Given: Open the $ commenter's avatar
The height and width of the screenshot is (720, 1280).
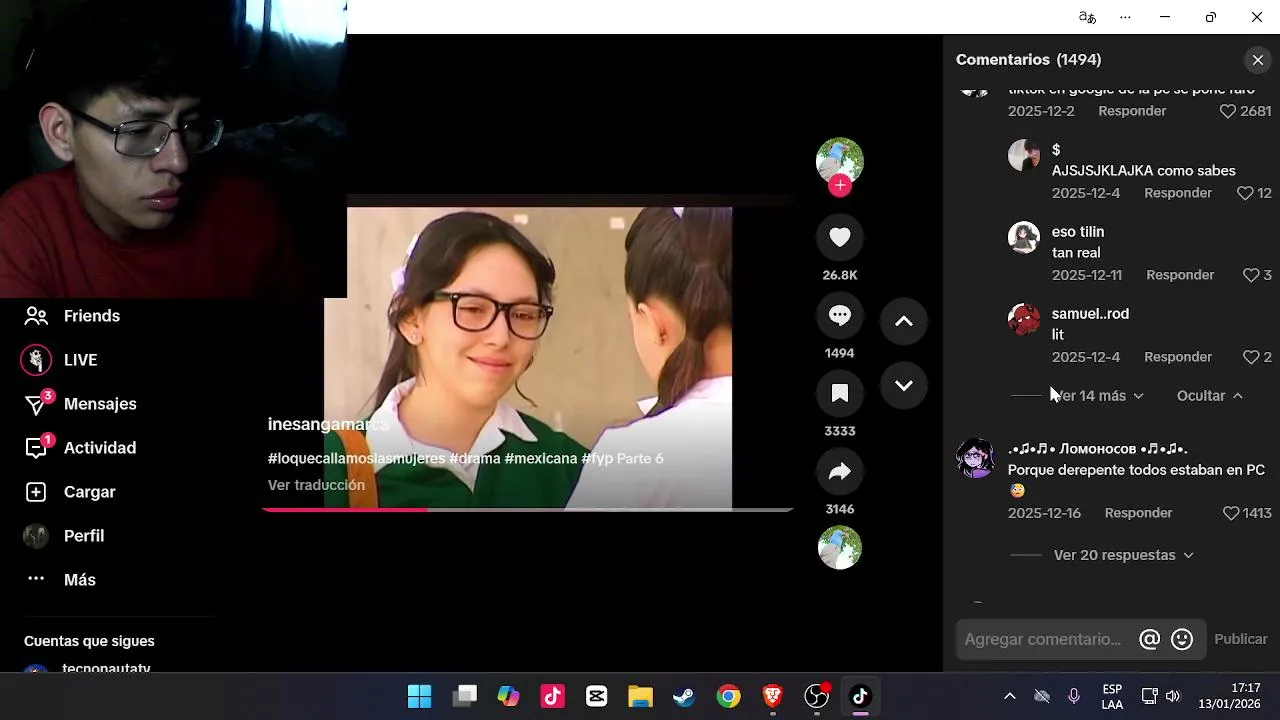Looking at the screenshot, I should (x=1024, y=155).
